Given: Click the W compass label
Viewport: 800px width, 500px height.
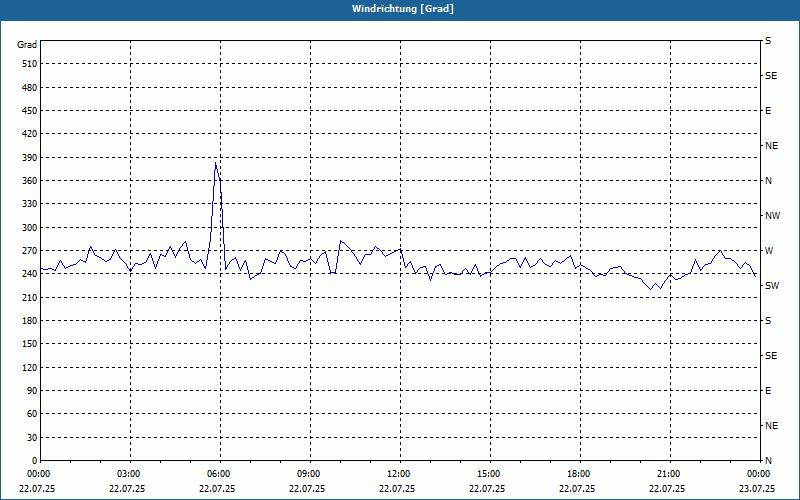Looking at the screenshot, I should (x=769, y=251).
